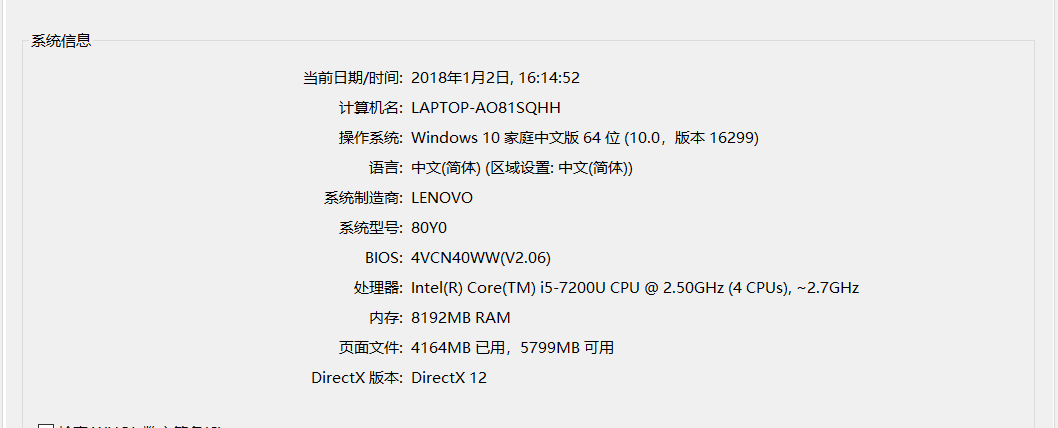Click the 操作系统 label
Image resolution: width=1058 pixels, height=428 pixels.
[x=371, y=137]
